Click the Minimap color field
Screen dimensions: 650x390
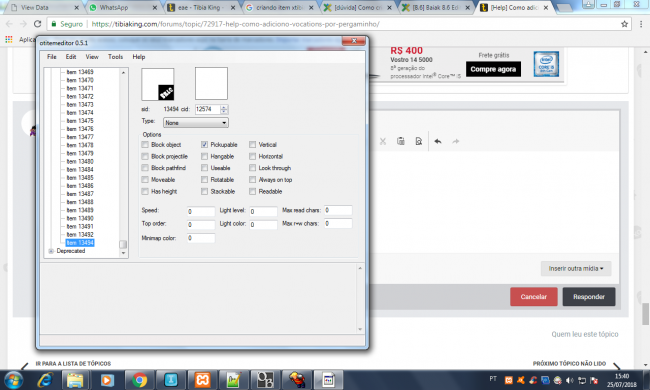(x=201, y=238)
